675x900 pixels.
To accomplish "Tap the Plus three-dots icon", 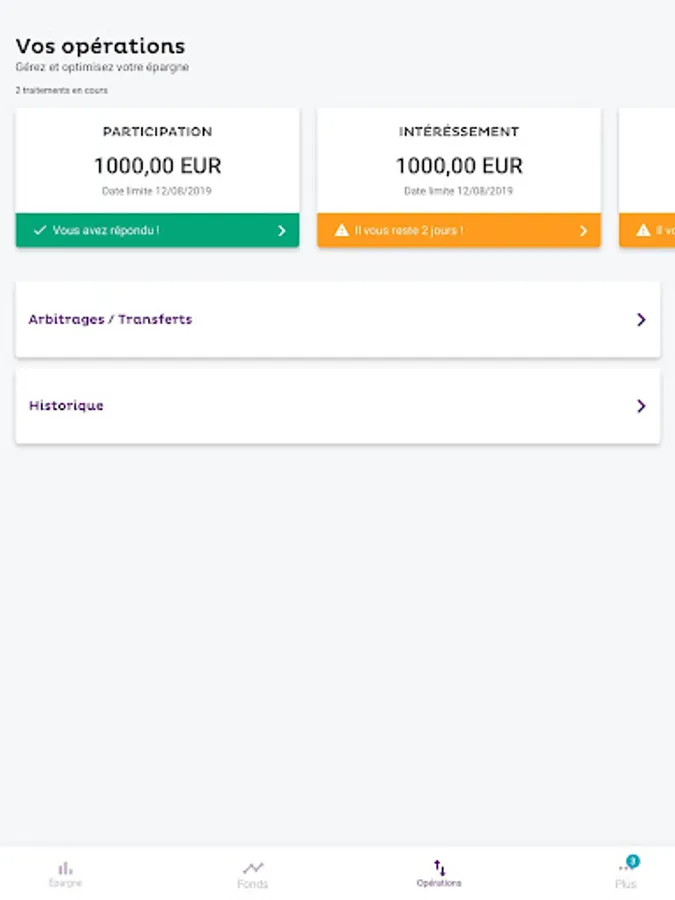I will (624, 869).
